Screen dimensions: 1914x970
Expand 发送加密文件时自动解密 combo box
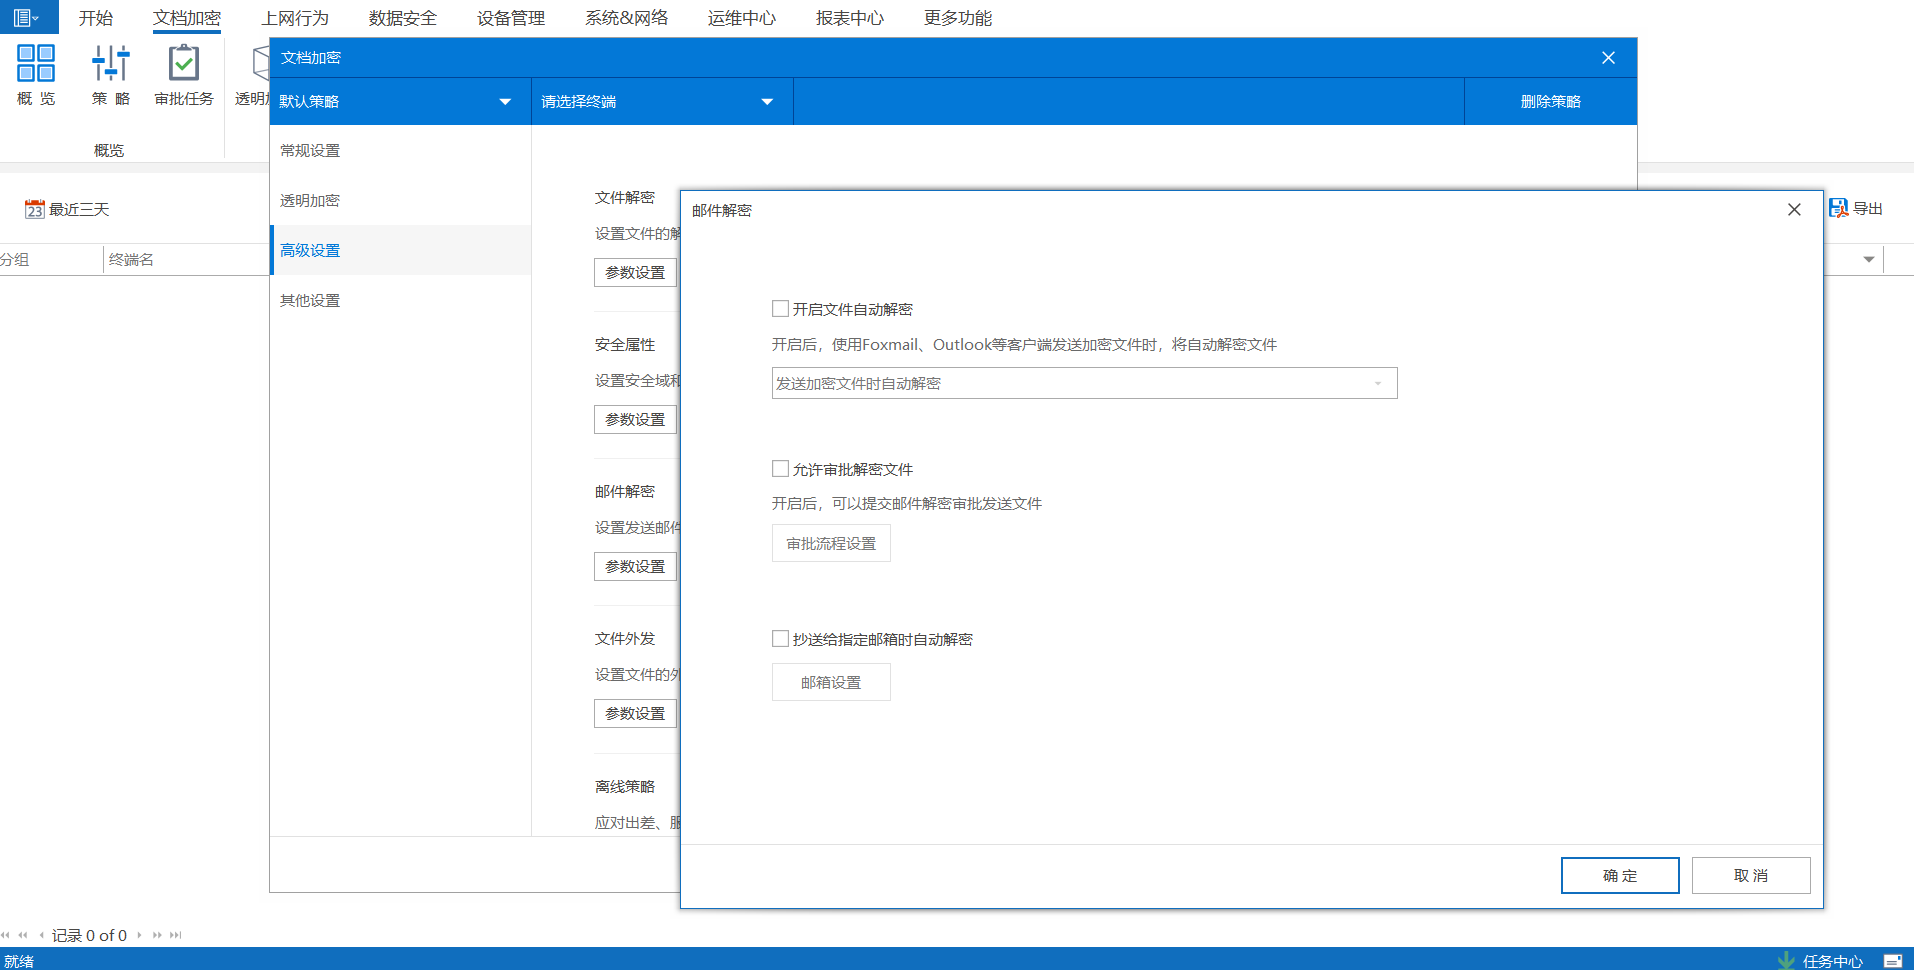pos(1378,384)
